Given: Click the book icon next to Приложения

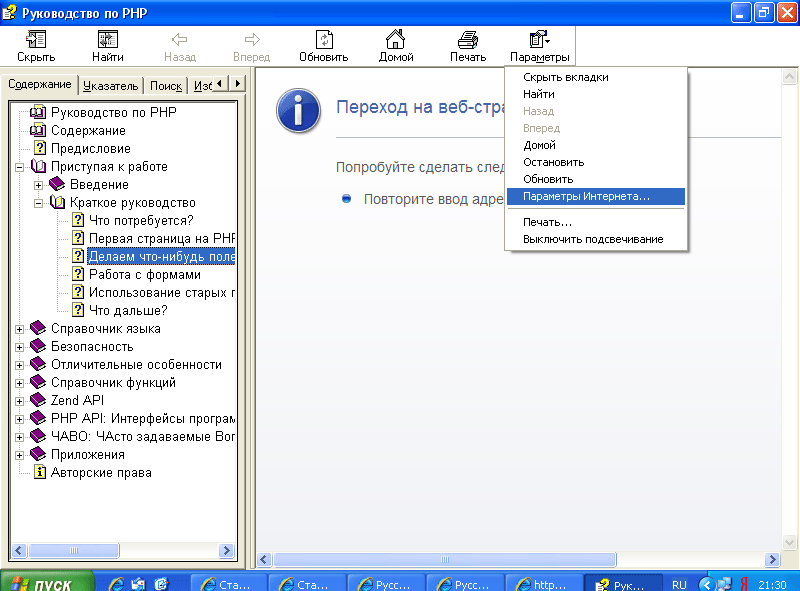Looking at the screenshot, I should coord(38,454).
